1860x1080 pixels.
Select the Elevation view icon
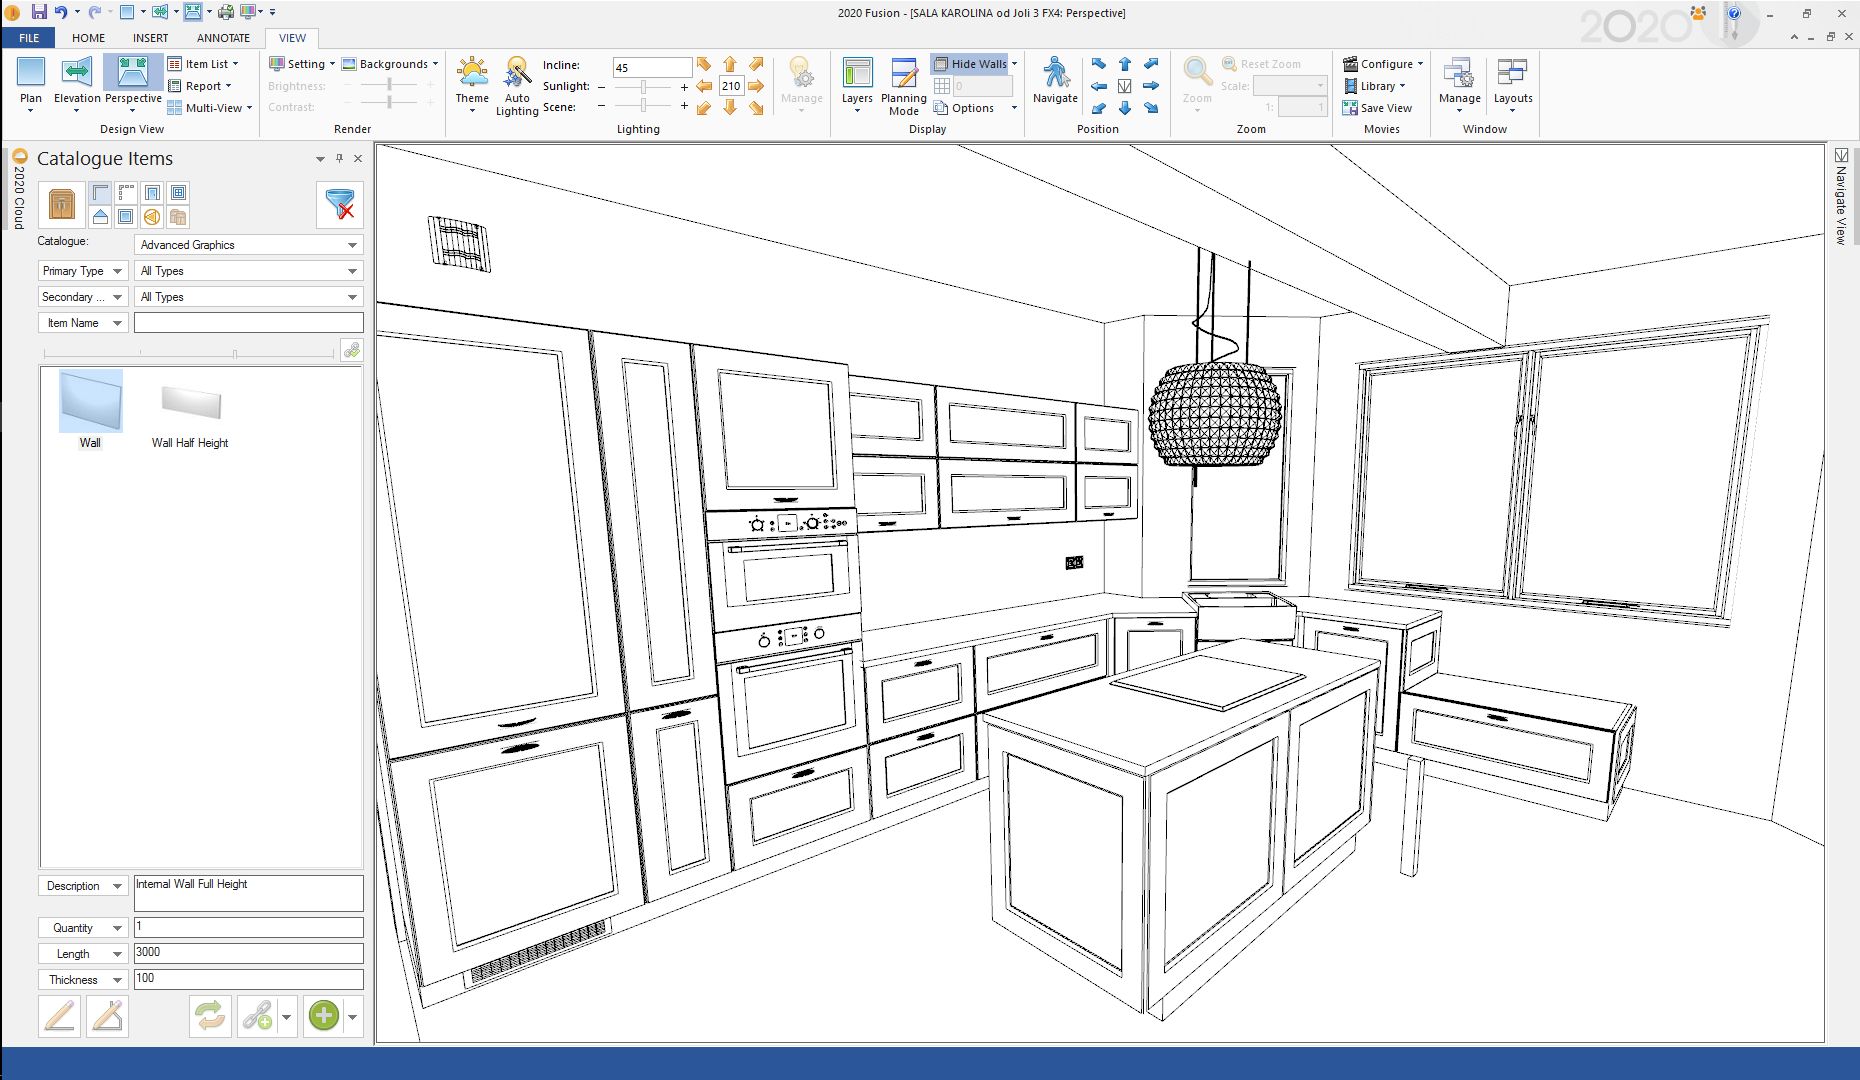click(x=77, y=74)
